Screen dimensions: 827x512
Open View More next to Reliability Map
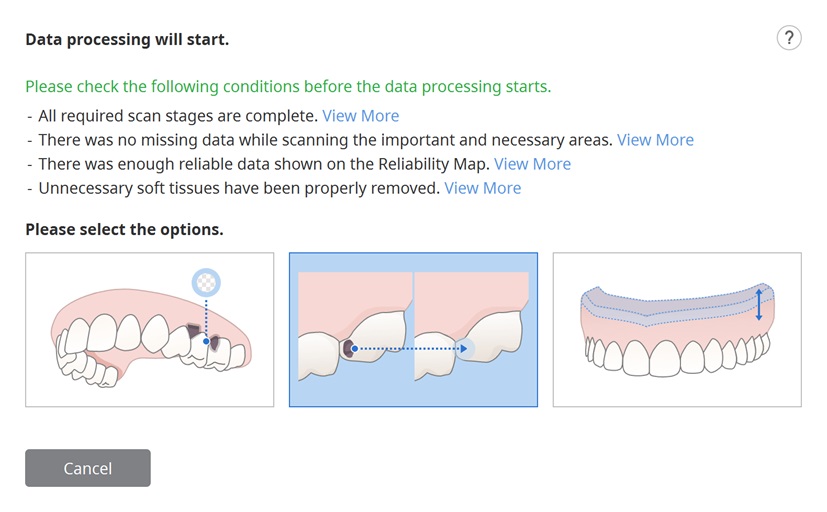532,165
